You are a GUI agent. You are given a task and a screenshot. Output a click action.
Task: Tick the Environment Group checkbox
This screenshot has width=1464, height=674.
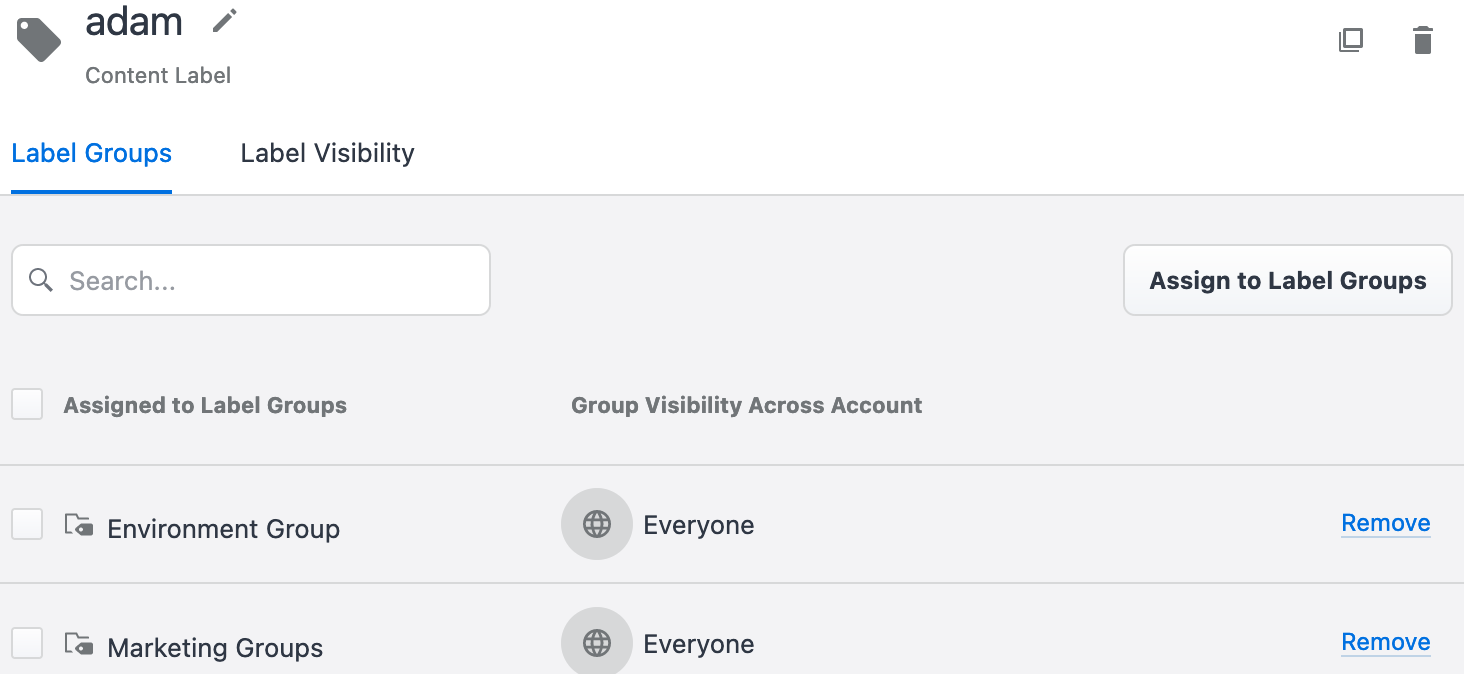(27, 524)
